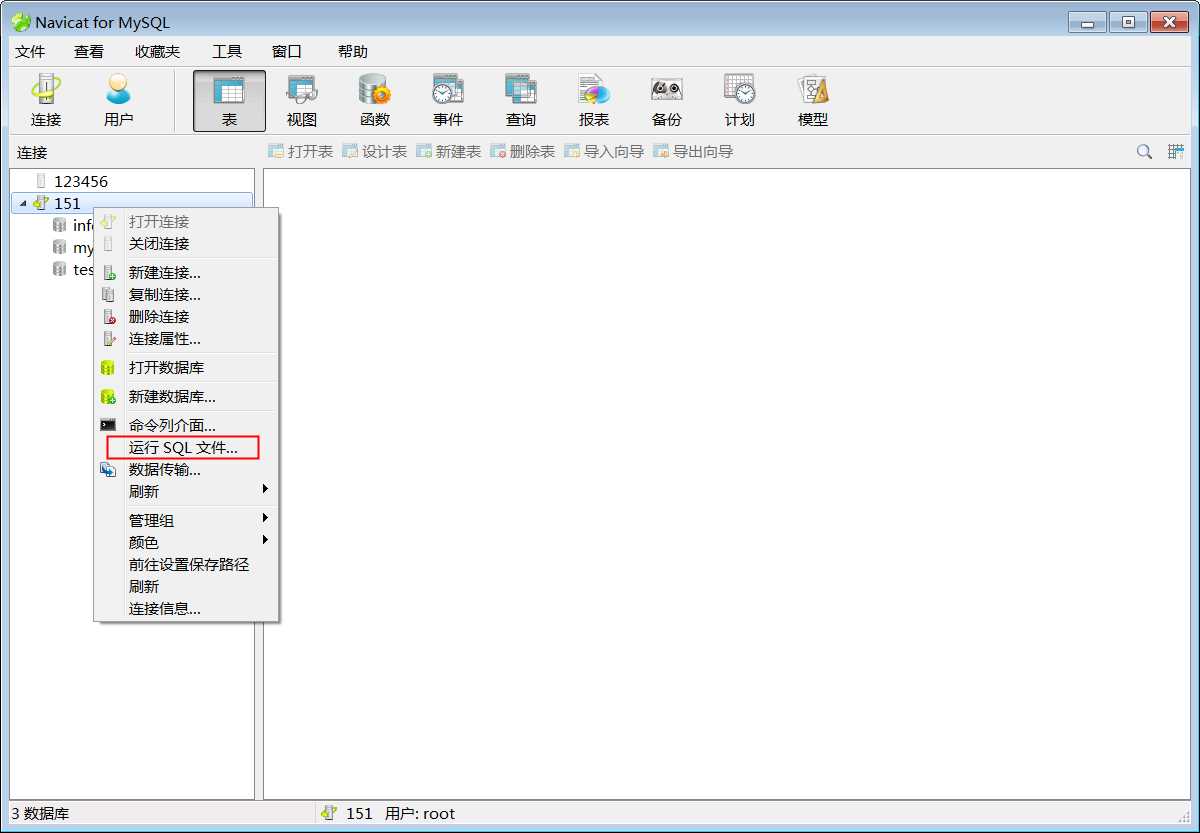
Task: Click the 连接 panel header label
Action: (32, 153)
